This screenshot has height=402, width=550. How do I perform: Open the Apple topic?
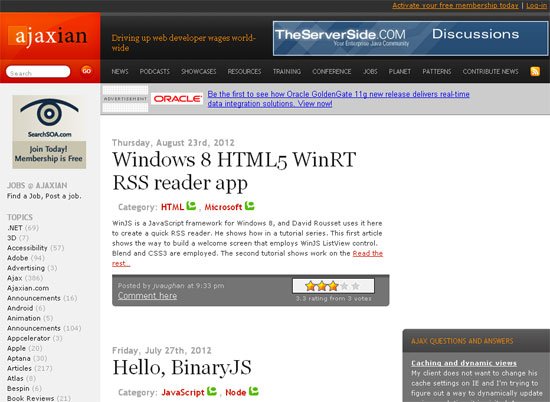[16, 348]
